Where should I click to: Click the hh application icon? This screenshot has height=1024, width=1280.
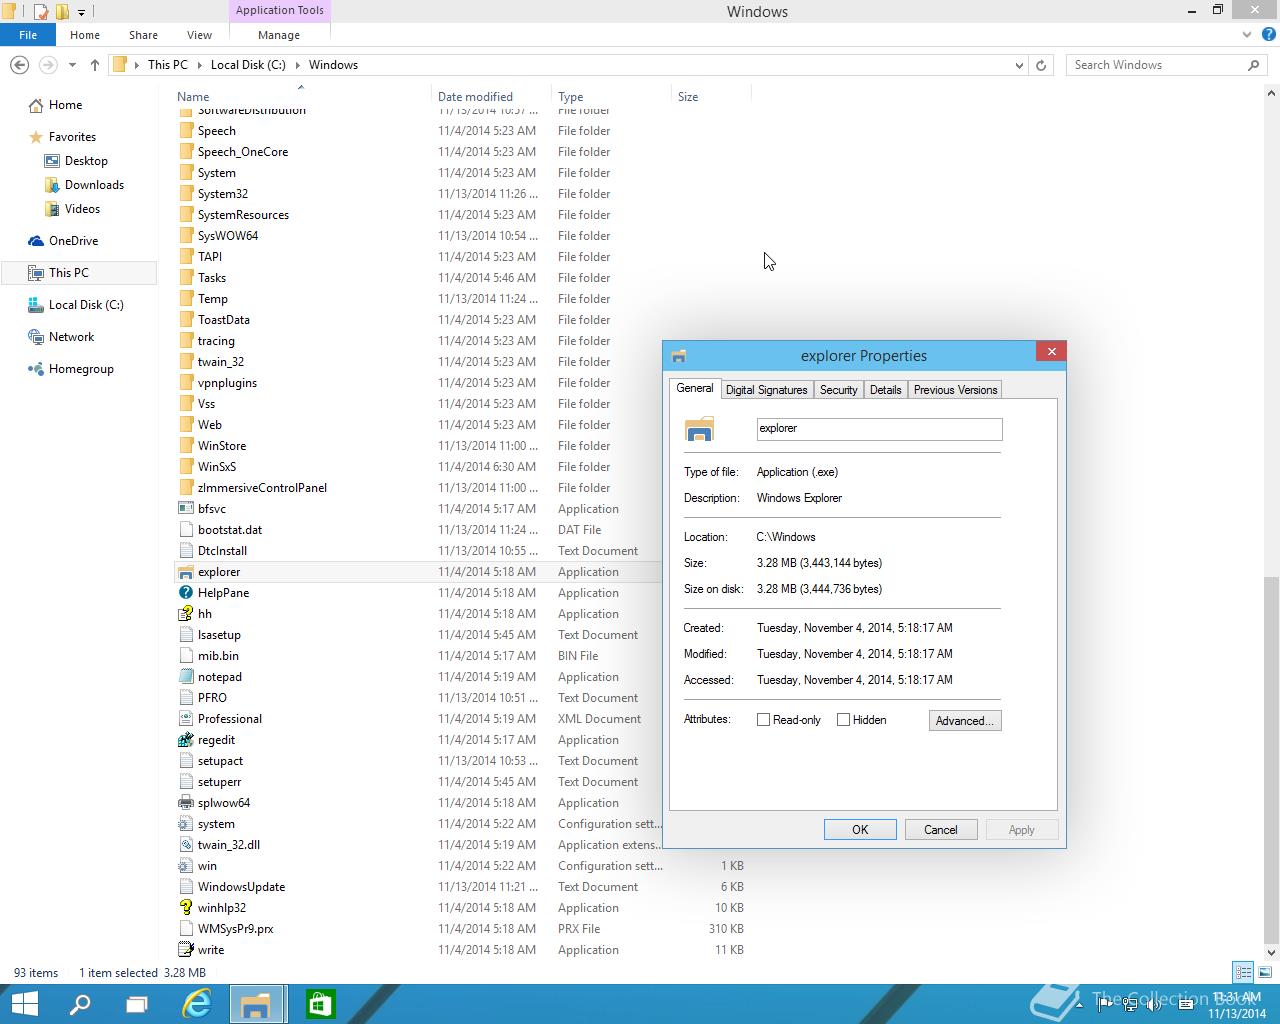click(x=185, y=614)
